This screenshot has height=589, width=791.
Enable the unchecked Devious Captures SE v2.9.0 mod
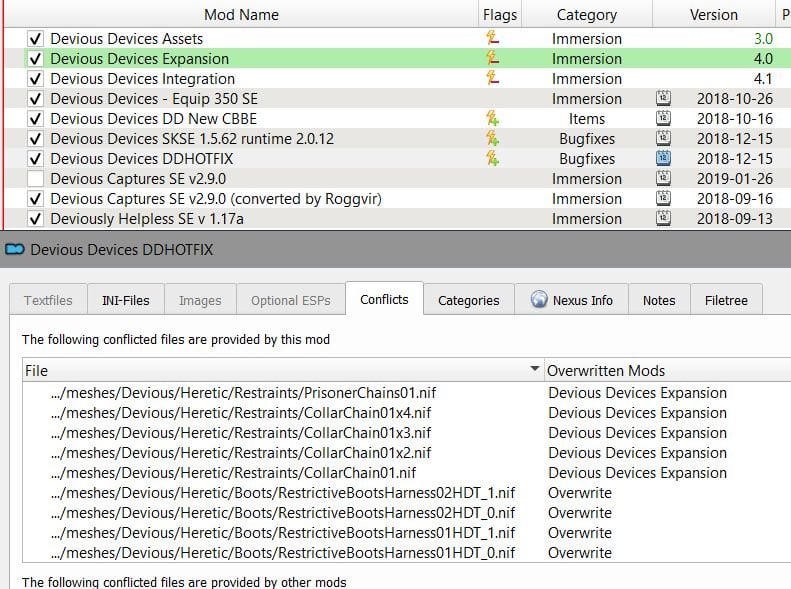(35, 179)
